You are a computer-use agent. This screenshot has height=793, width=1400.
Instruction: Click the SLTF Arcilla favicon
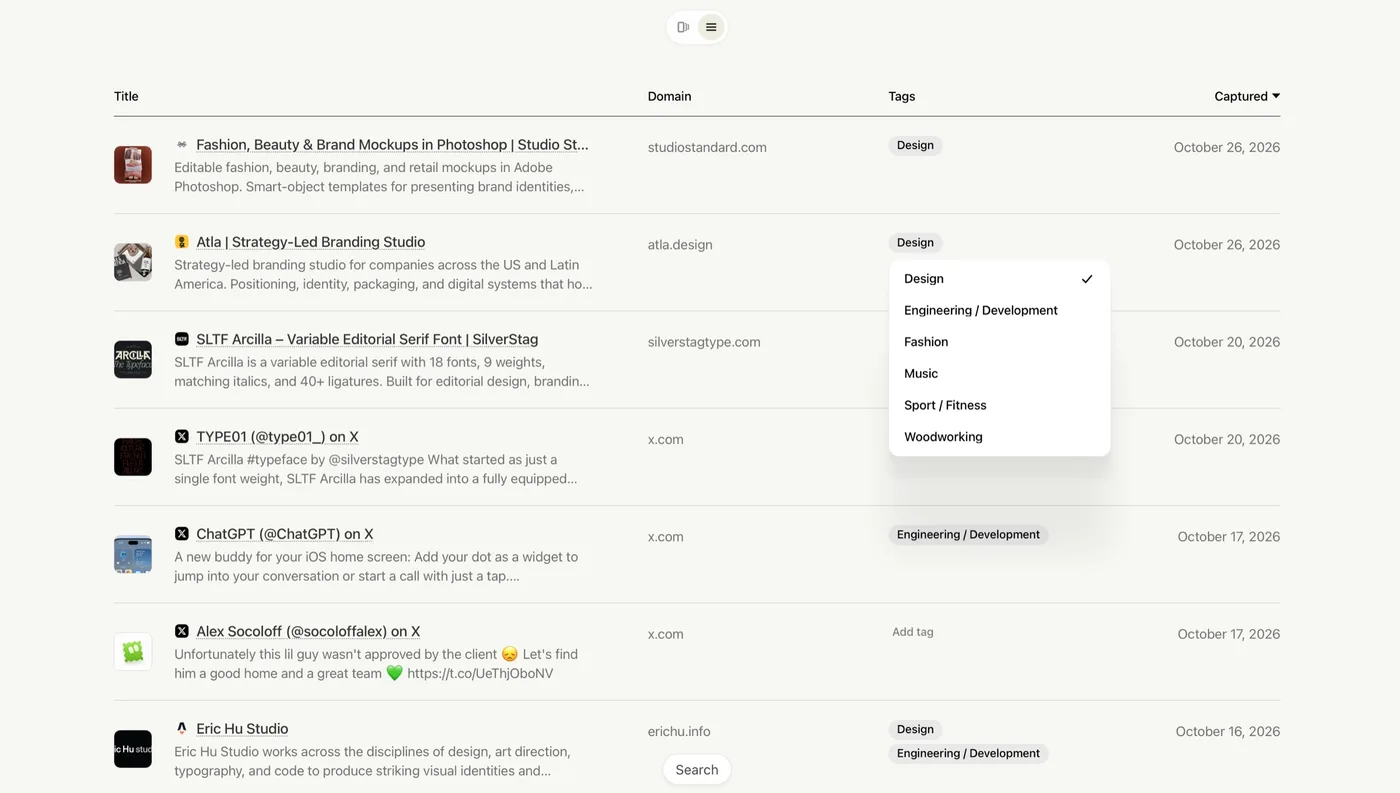(182, 339)
